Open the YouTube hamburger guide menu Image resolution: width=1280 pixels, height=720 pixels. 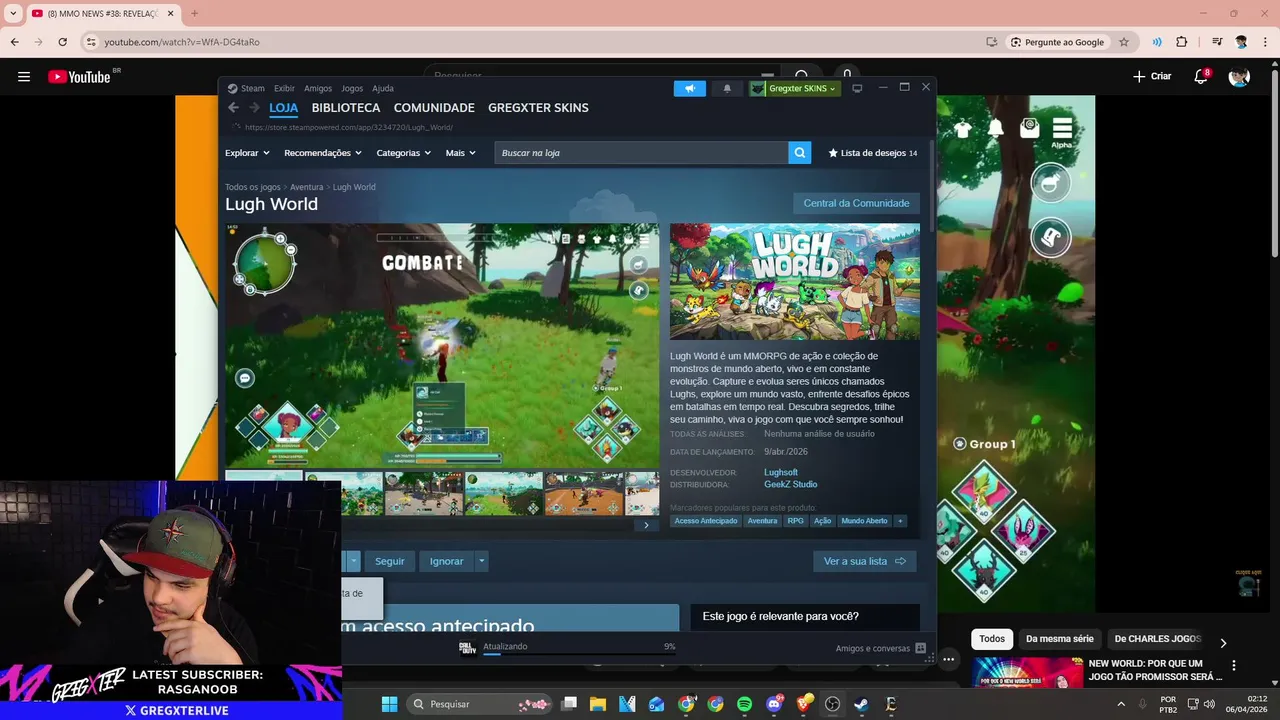tap(24, 77)
